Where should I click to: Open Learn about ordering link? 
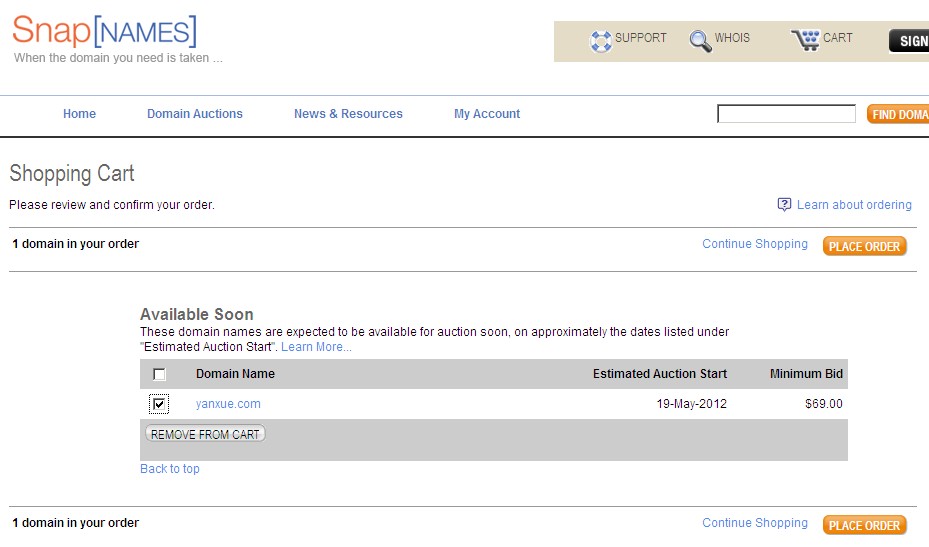854,204
